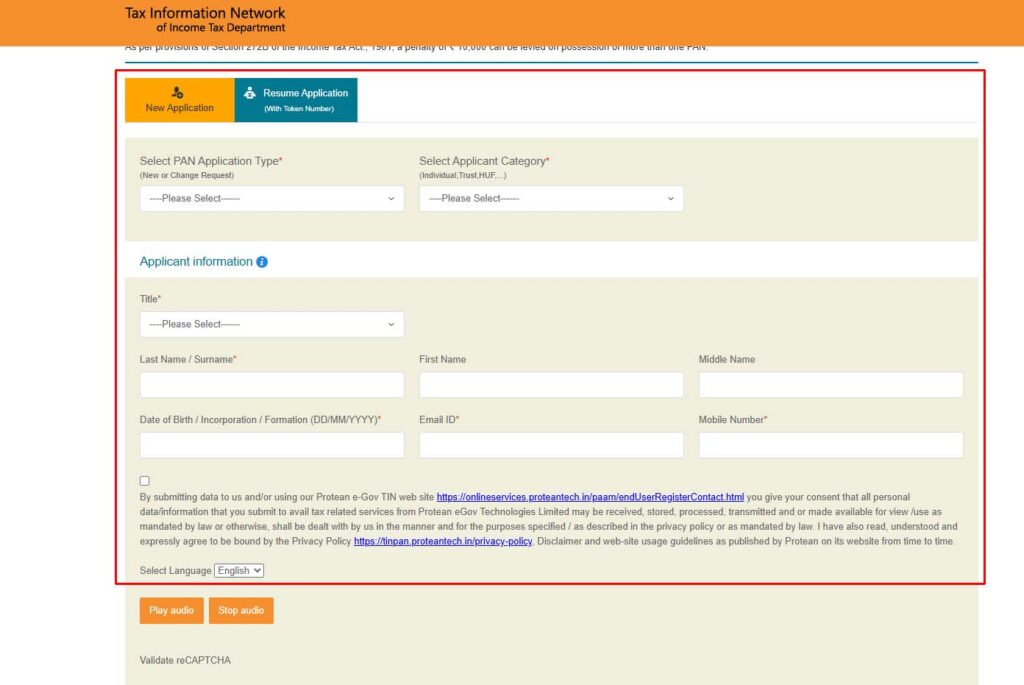Click the Tax Information Network logo
The width and height of the screenshot is (1024, 685).
pyautogui.click(x=205, y=20)
